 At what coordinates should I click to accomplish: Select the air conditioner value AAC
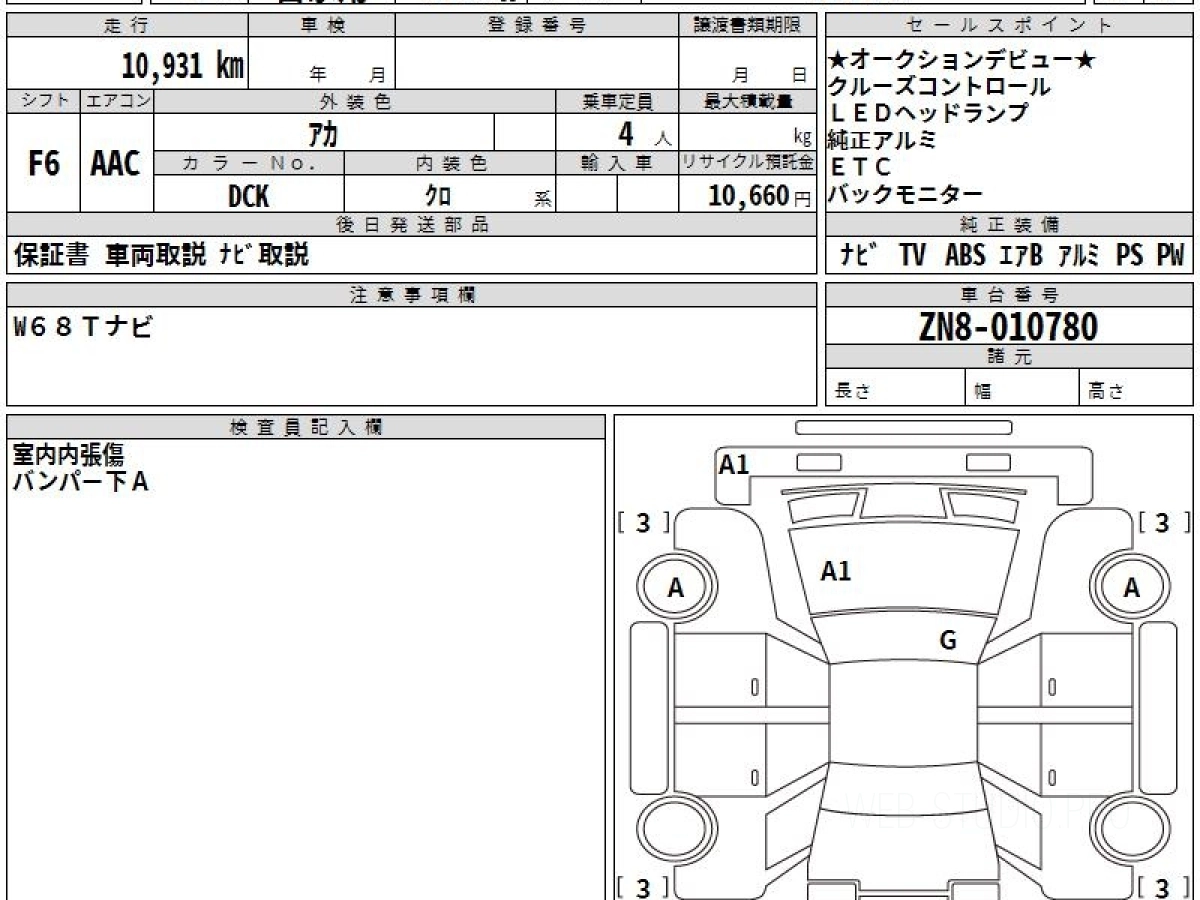pyautogui.click(x=116, y=164)
